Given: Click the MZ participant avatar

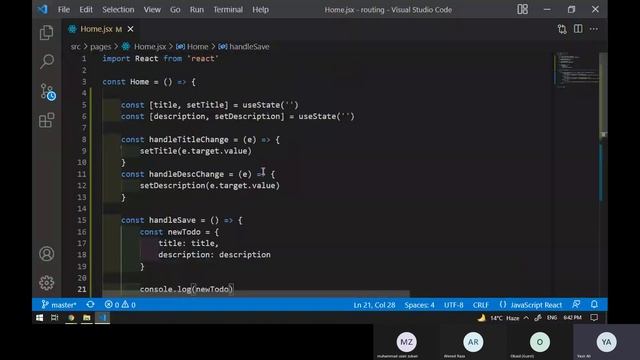Looking at the screenshot, I should [407, 342].
